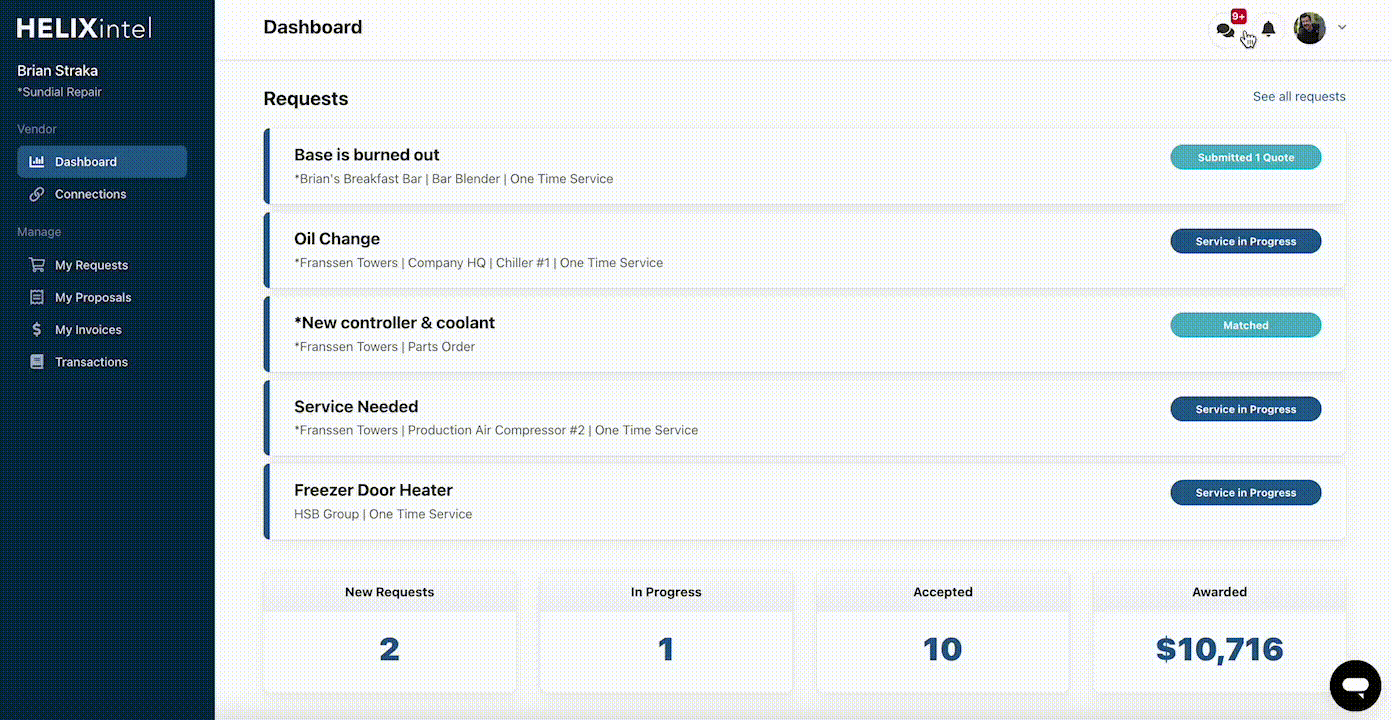Viewport: 1392px width, 720px height.
Task: Expand the profile dropdown chevron
Action: pyautogui.click(x=1342, y=27)
